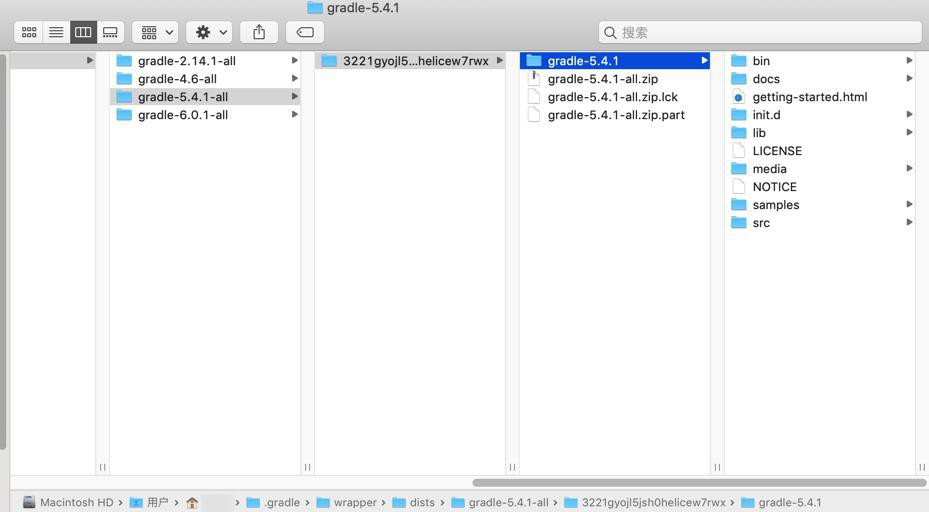Click Macintosh HD in path bar
The width and height of the screenshot is (929, 512).
click(x=68, y=503)
